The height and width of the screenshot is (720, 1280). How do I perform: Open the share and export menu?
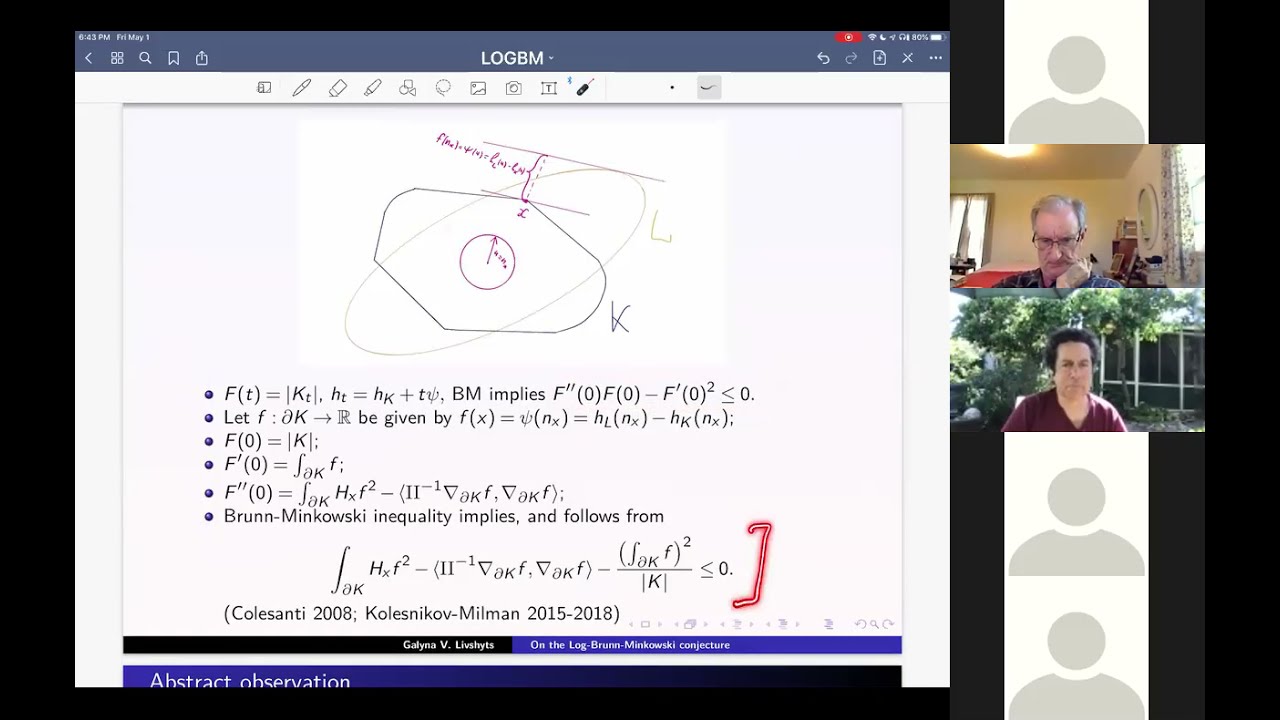[x=202, y=58]
